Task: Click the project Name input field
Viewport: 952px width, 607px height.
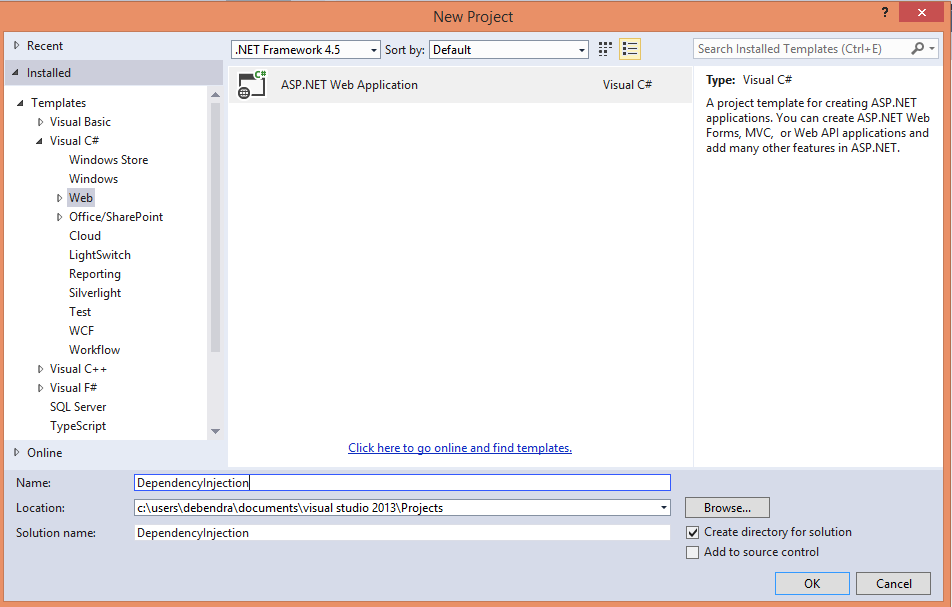Action: coord(402,483)
